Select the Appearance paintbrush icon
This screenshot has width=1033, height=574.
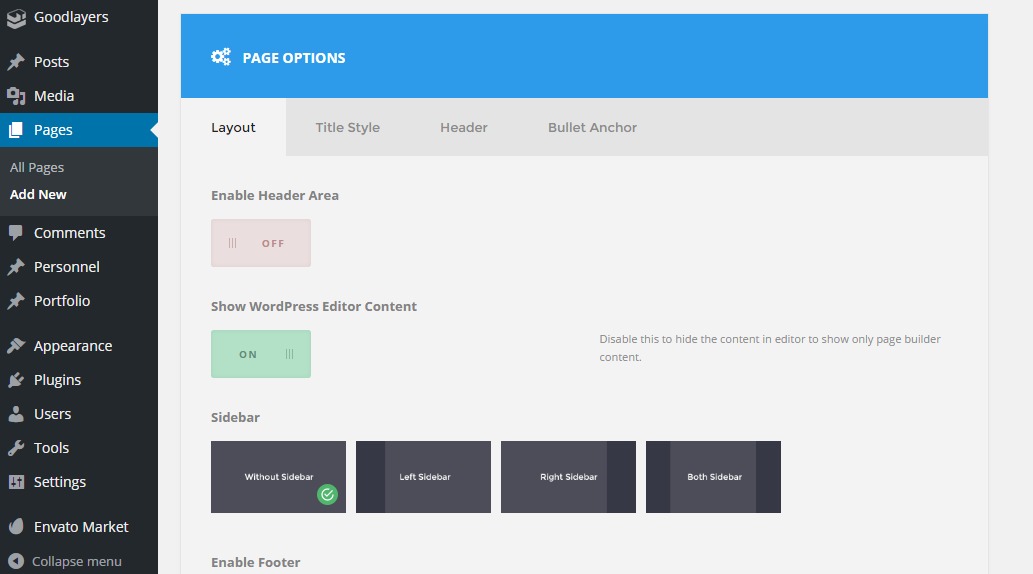pyautogui.click(x=16, y=346)
